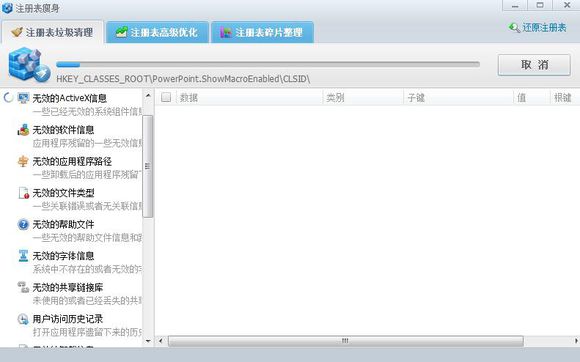
Task: Select the 无效的软件信息 icon
Action: click(23, 130)
